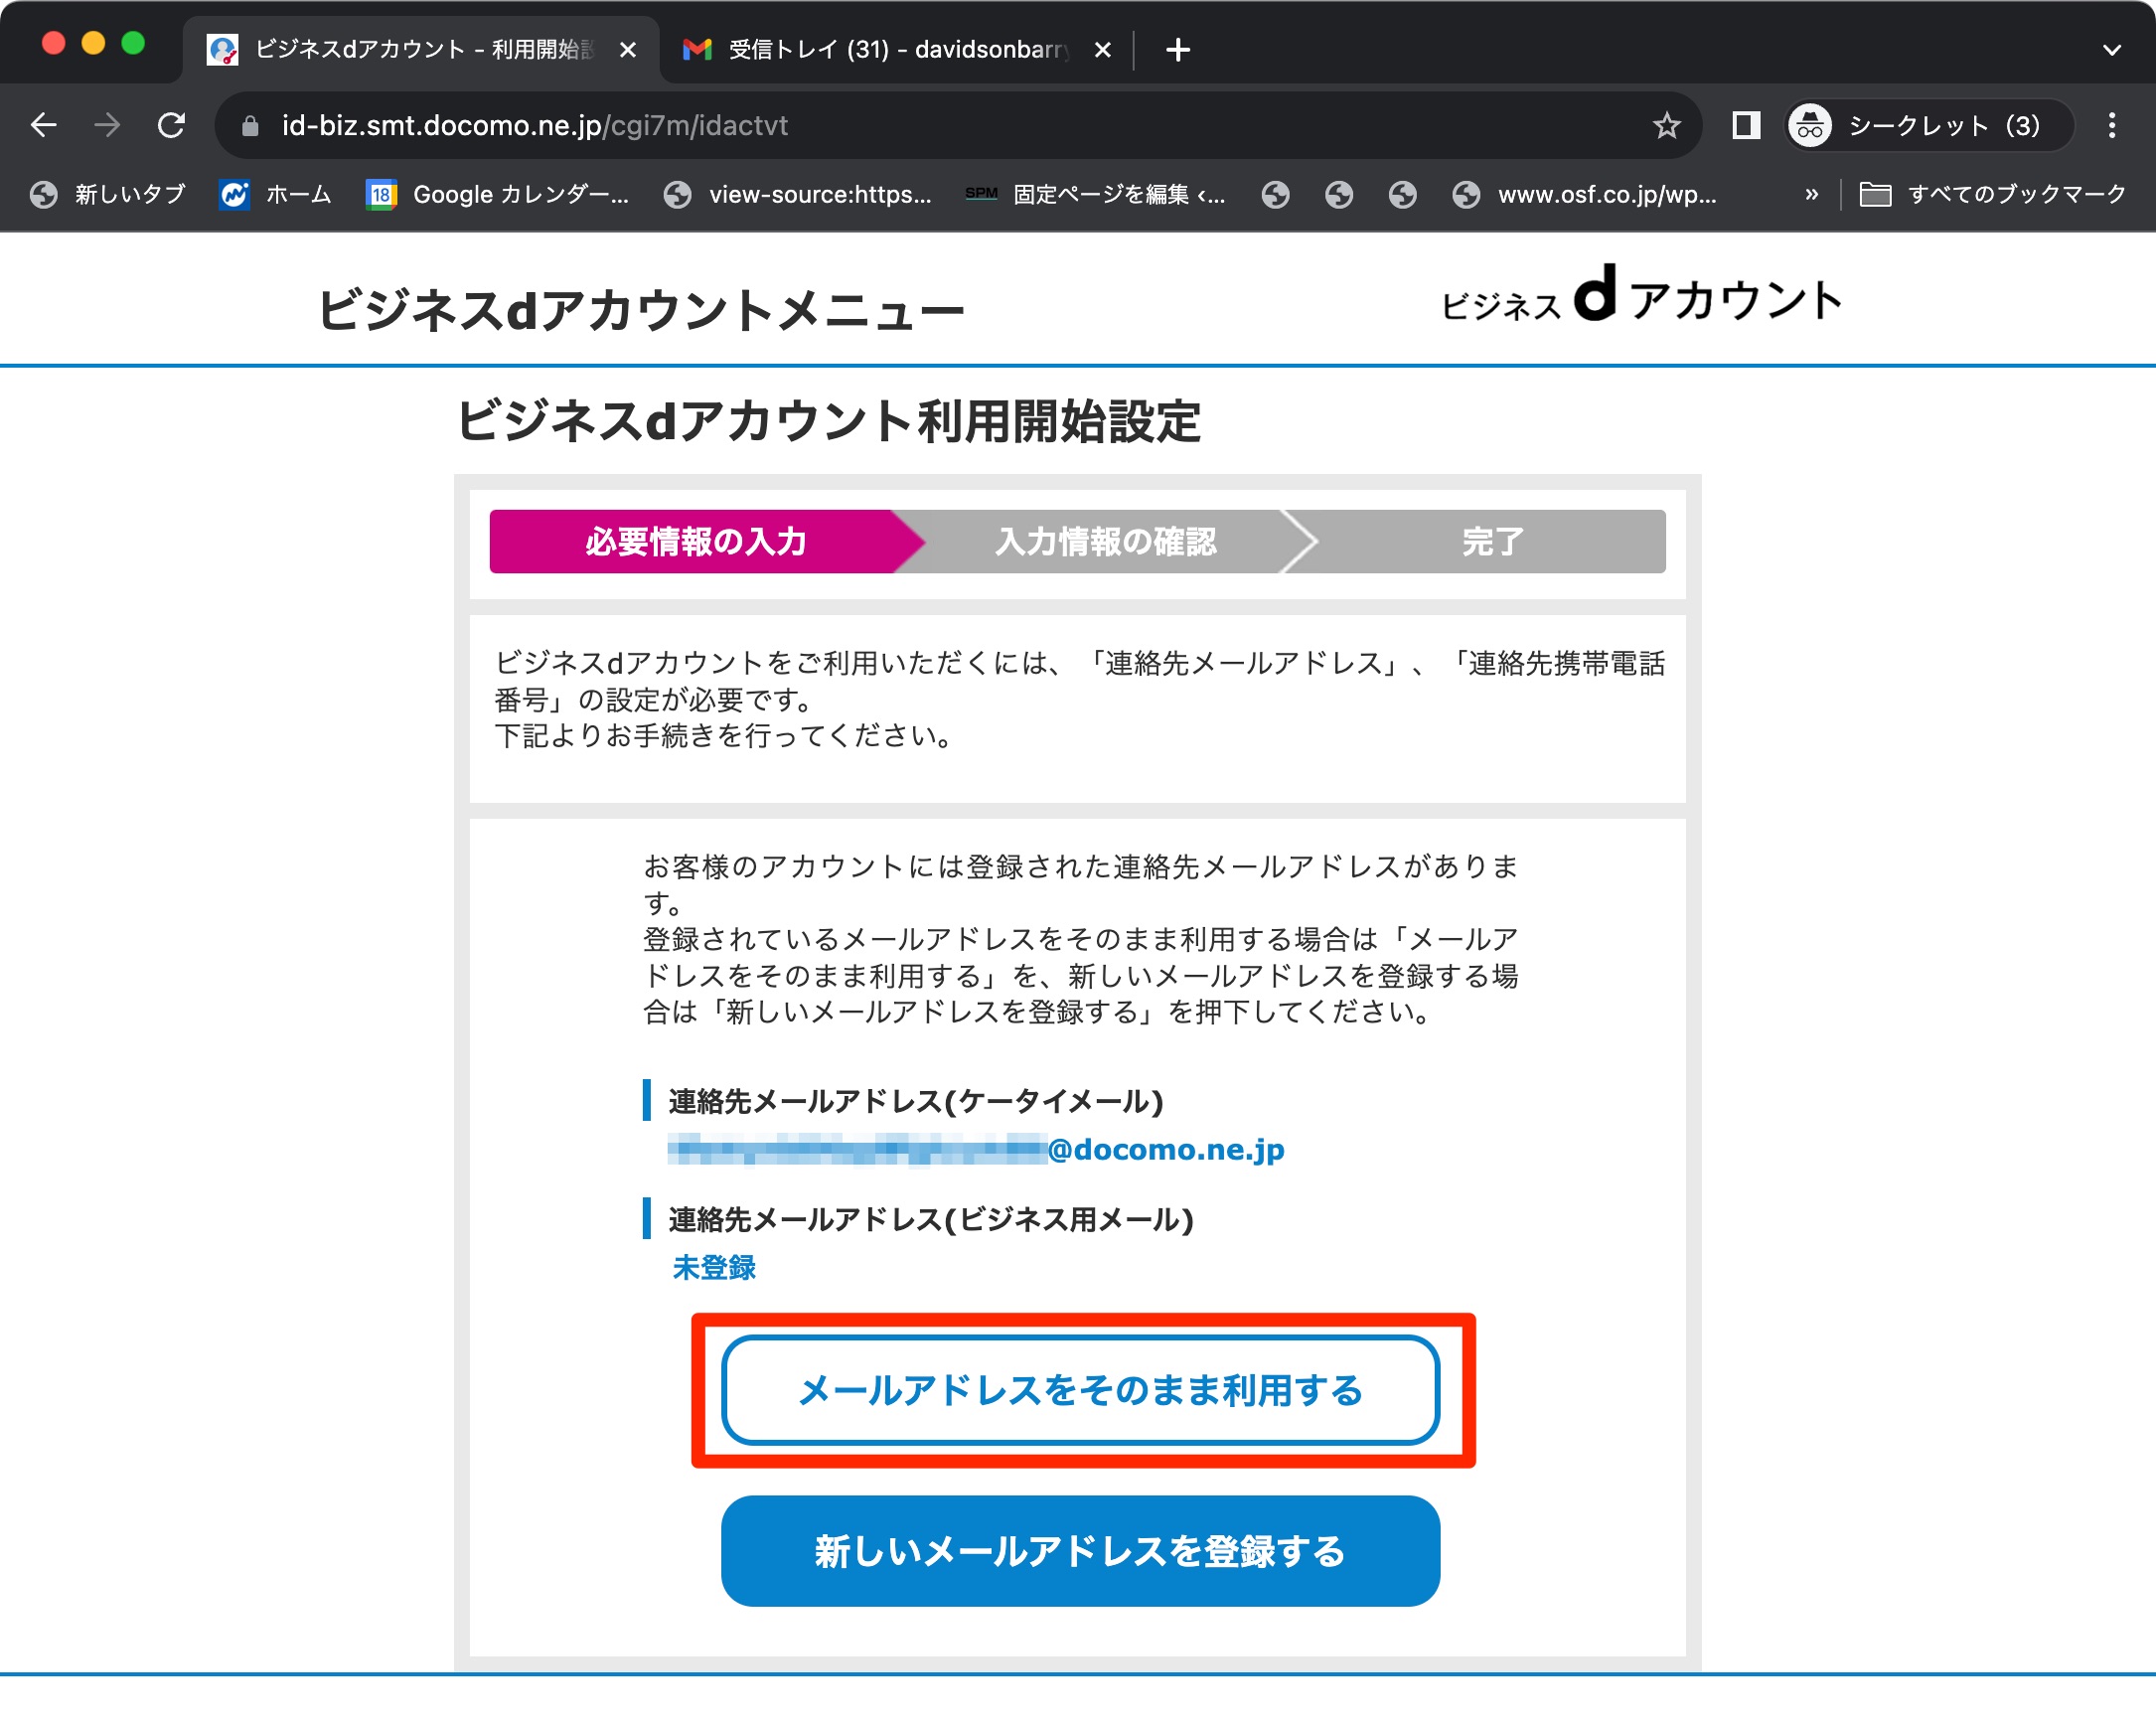
Task: Expand the tab search chevron
Action: (x=2111, y=49)
